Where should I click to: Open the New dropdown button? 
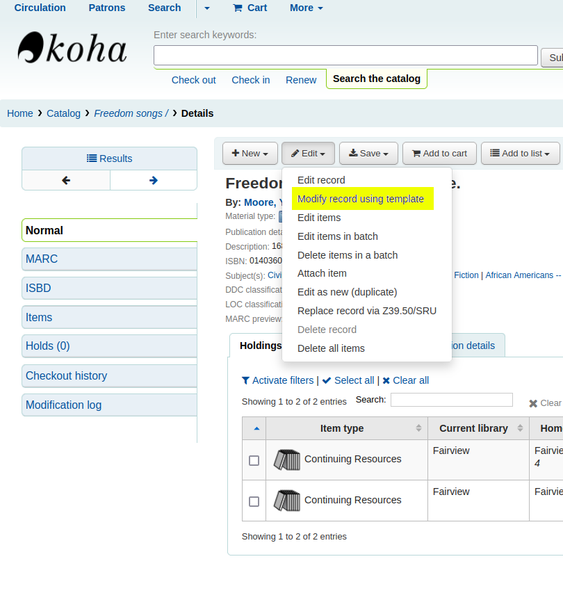click(x=250, y=153)
